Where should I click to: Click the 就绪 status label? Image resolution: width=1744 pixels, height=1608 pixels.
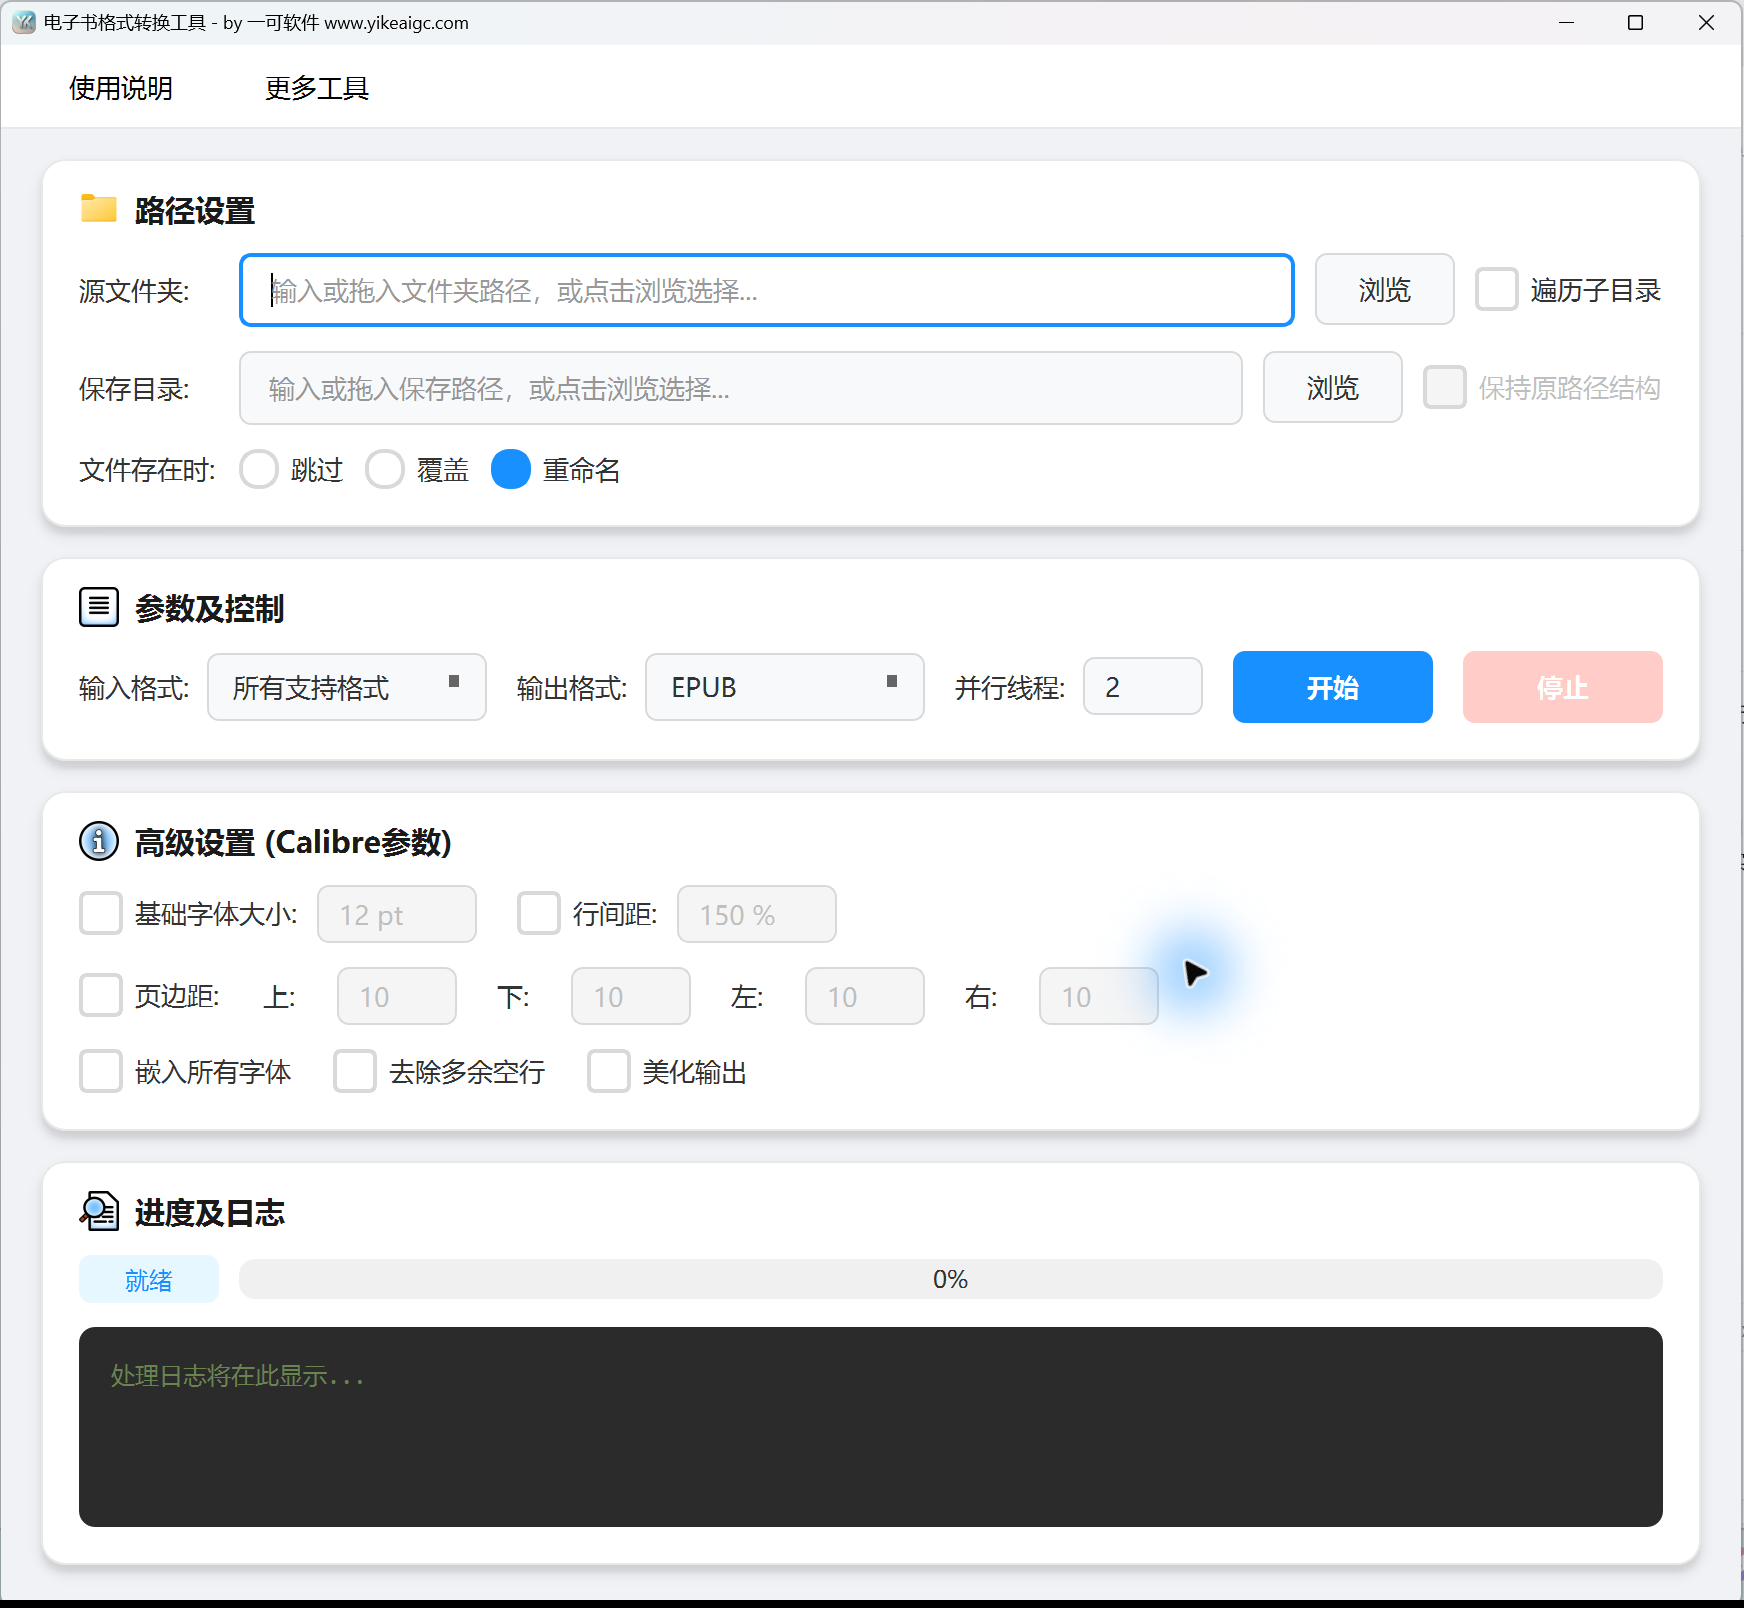[x=149, y=1279]
